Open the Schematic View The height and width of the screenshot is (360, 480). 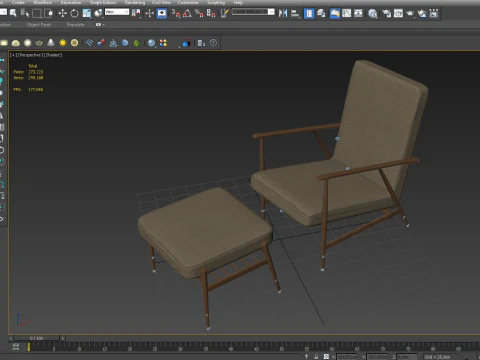[x=358, y=13]
